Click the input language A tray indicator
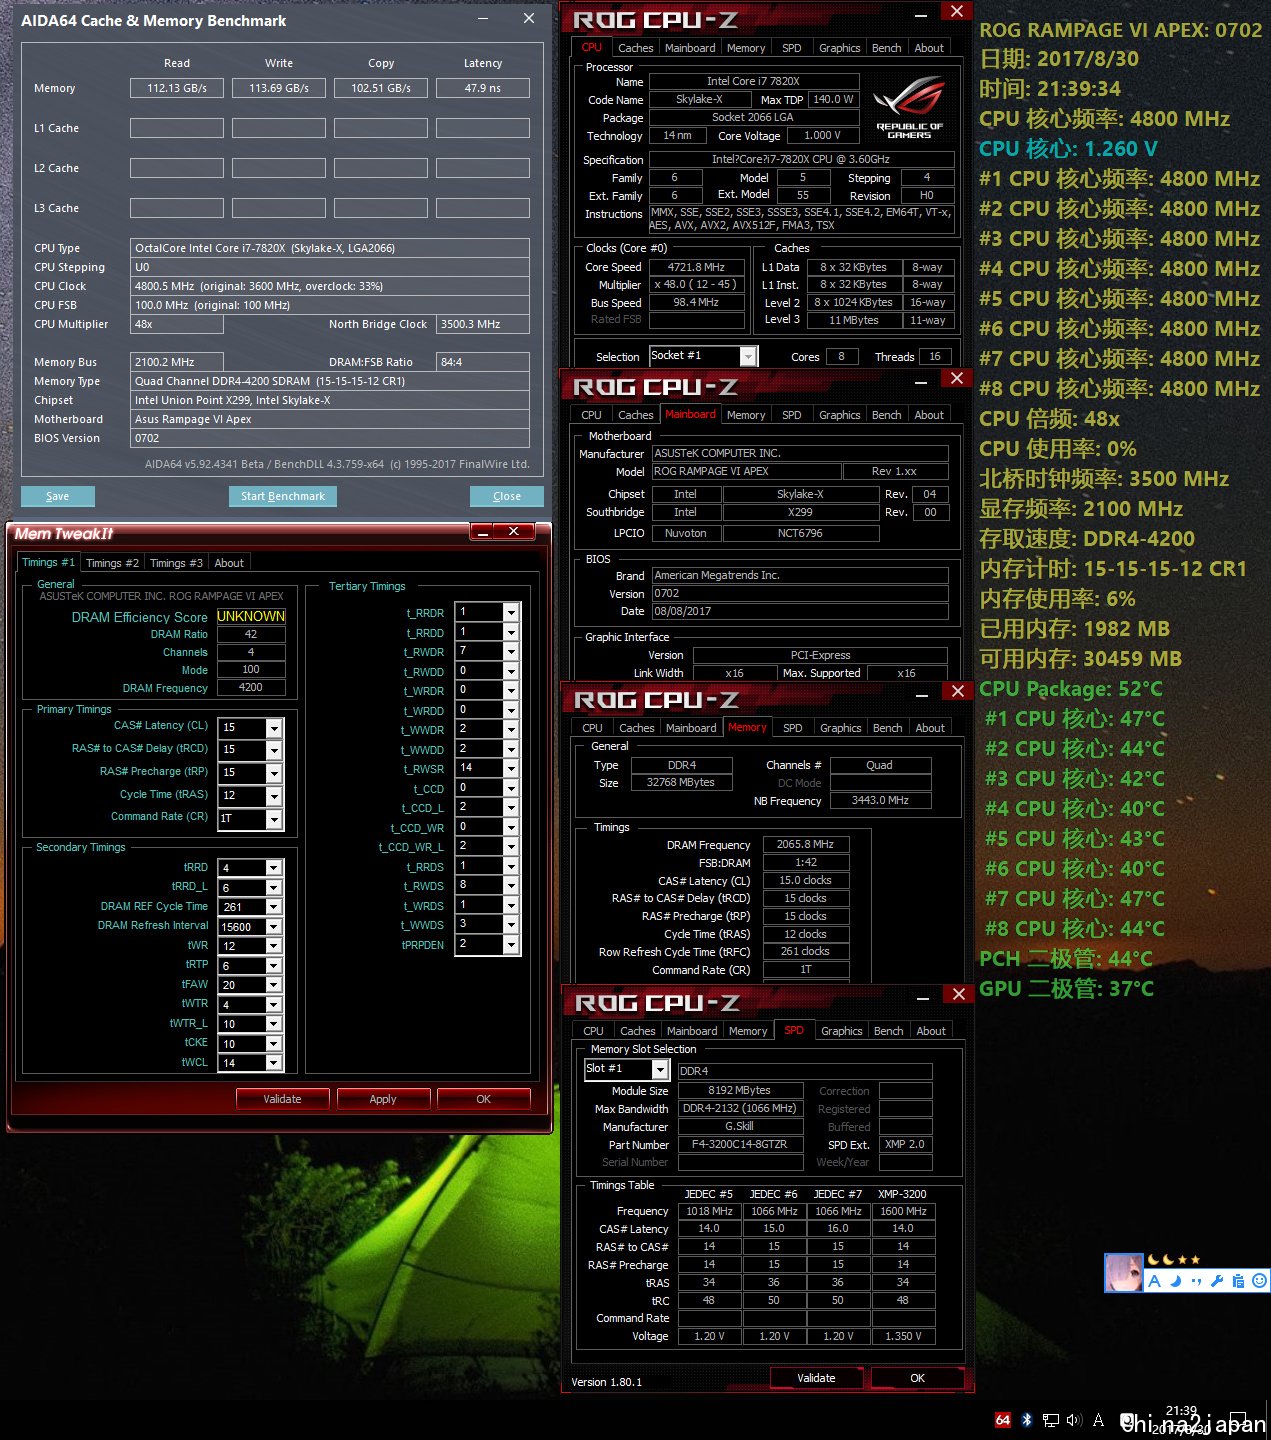 (1098, 1420)
